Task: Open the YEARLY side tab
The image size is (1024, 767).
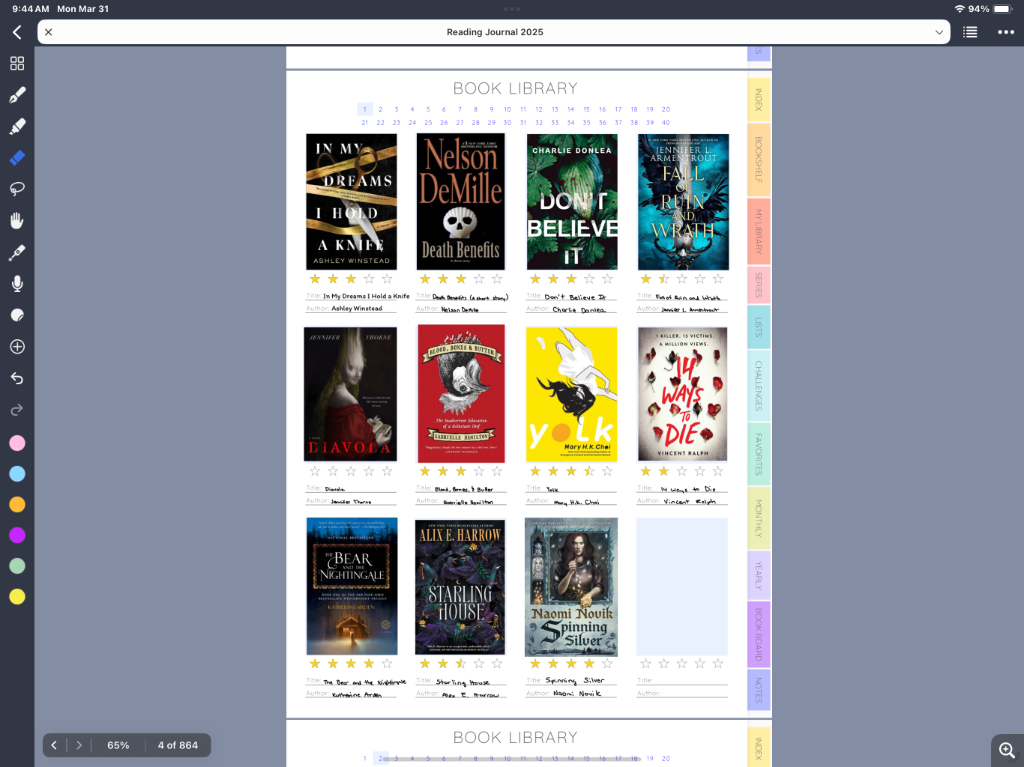Action: point(758,575)
